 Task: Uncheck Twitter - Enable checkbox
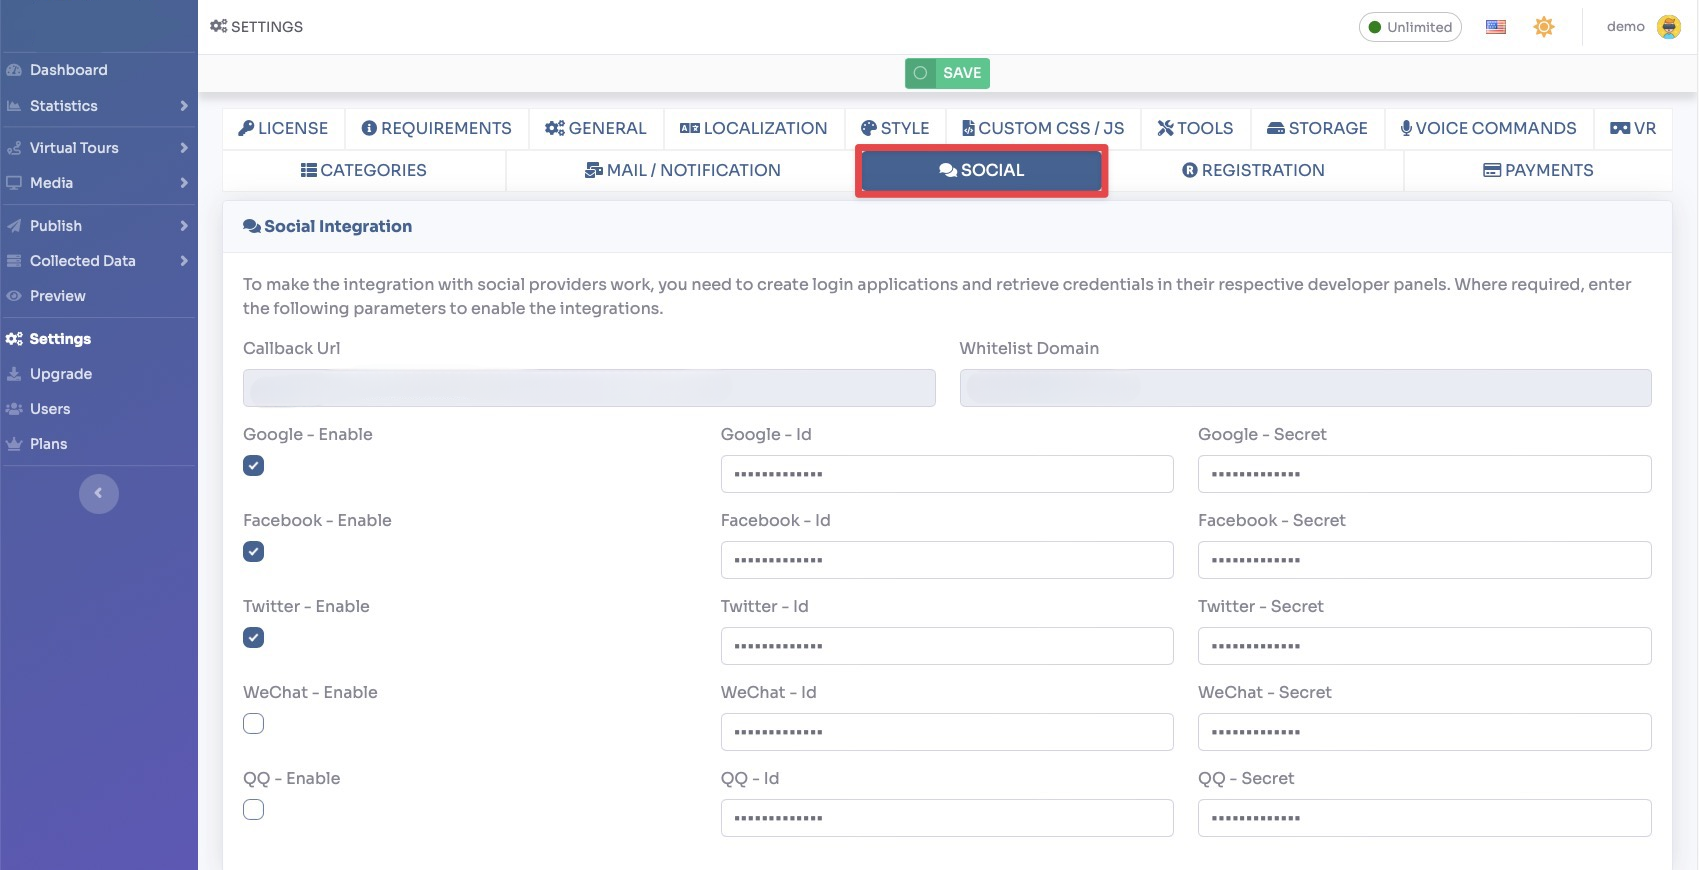[x=254, y=638]
